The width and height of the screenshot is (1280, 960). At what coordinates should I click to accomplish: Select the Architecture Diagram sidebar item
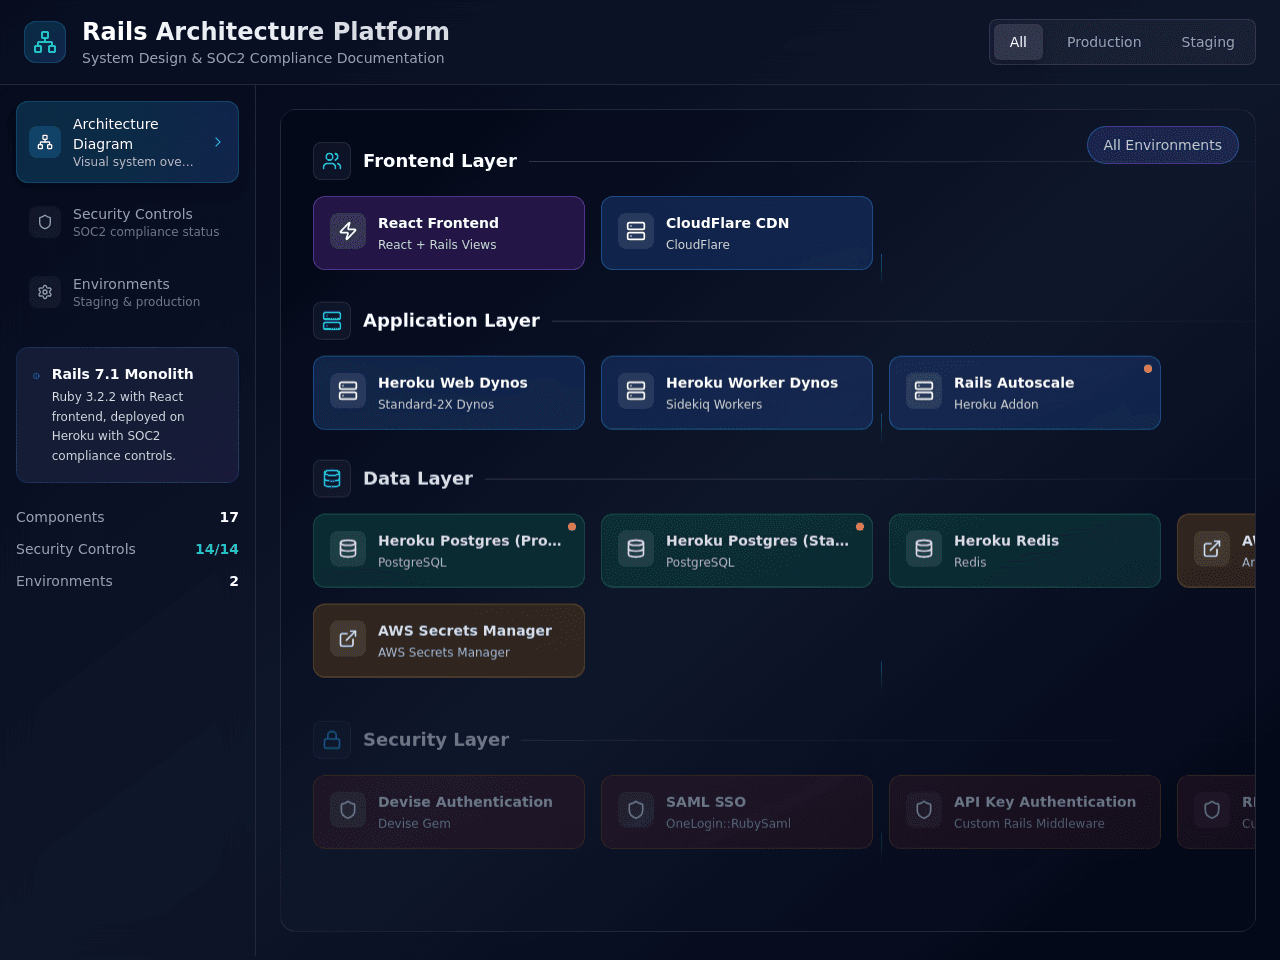pyautogui.click(x=127, y=142)
